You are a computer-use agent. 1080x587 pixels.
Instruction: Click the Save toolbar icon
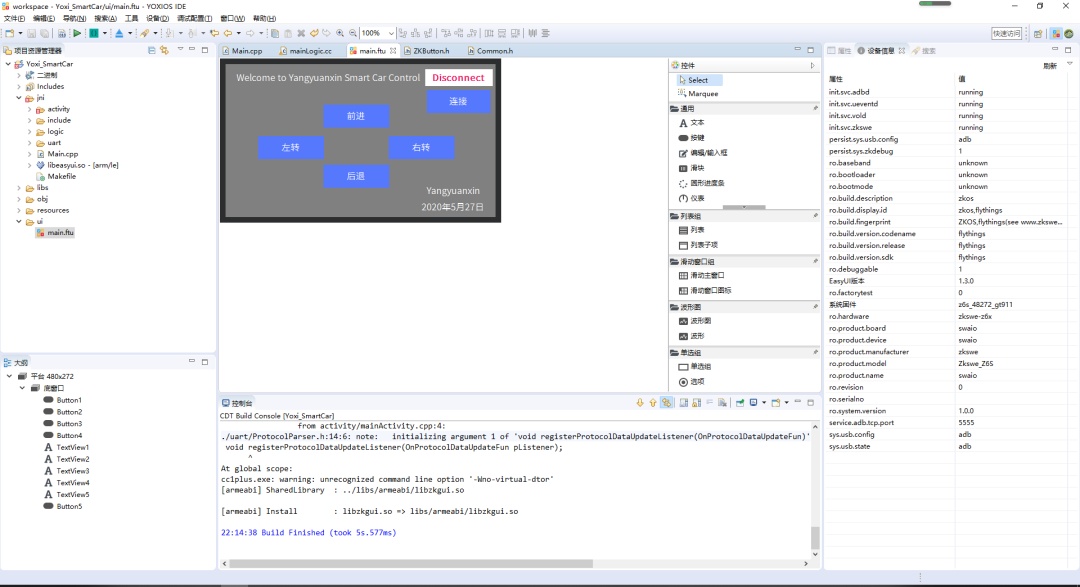coord(32,33)
